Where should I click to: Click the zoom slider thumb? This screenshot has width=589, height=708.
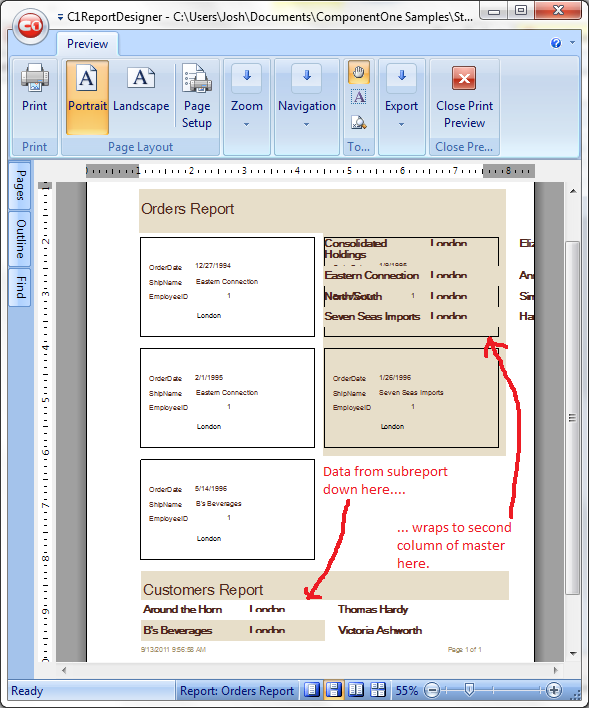coord(469,689)
